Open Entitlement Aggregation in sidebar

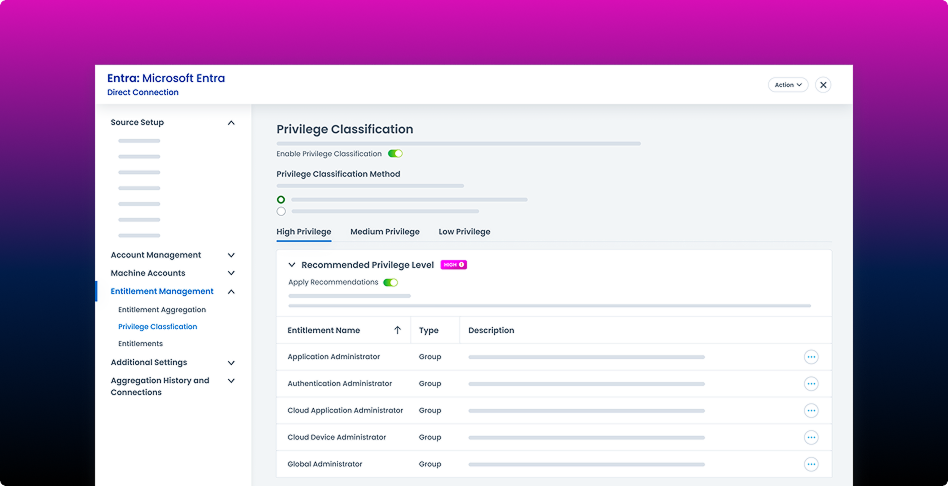(x=162, y=309)
